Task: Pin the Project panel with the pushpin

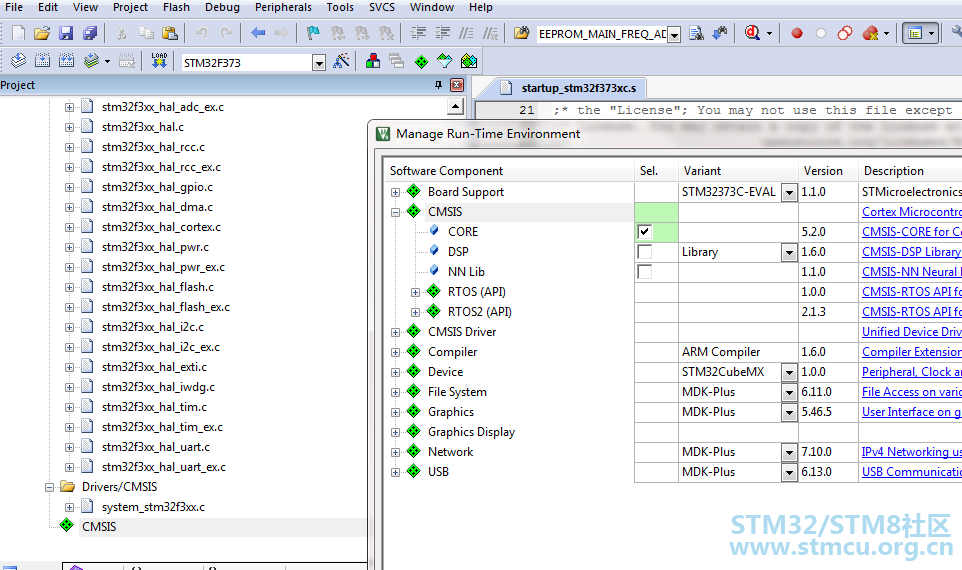Action: pos(438,85)
